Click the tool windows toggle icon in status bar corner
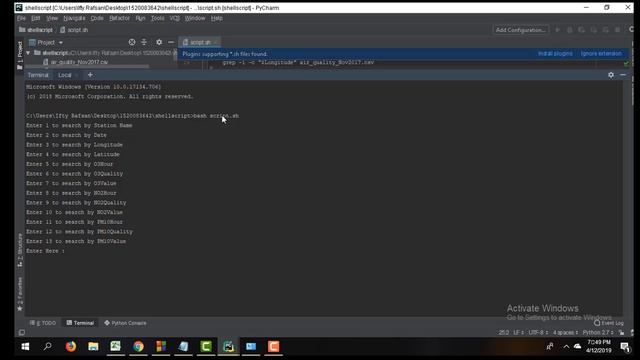640x360 pixels. (x=22, y=333)
